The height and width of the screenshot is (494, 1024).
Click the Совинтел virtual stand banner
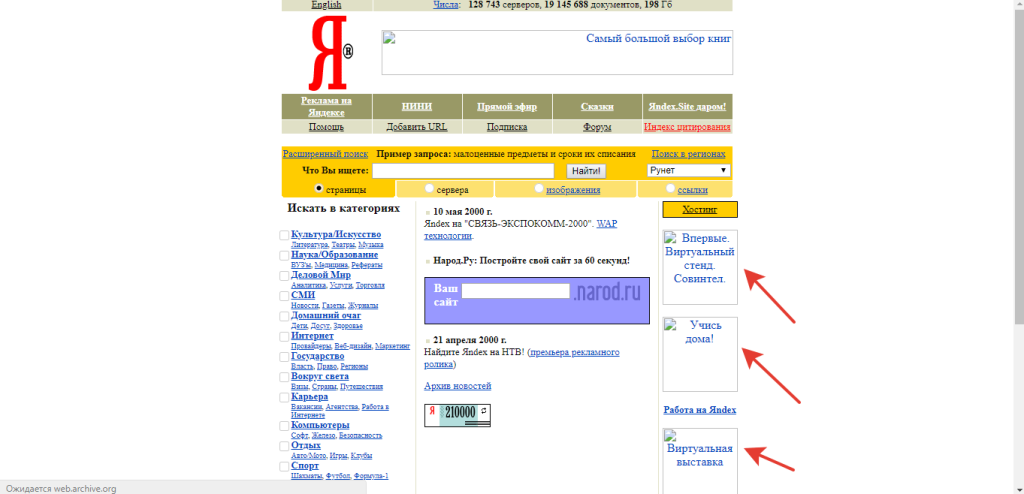700,267
